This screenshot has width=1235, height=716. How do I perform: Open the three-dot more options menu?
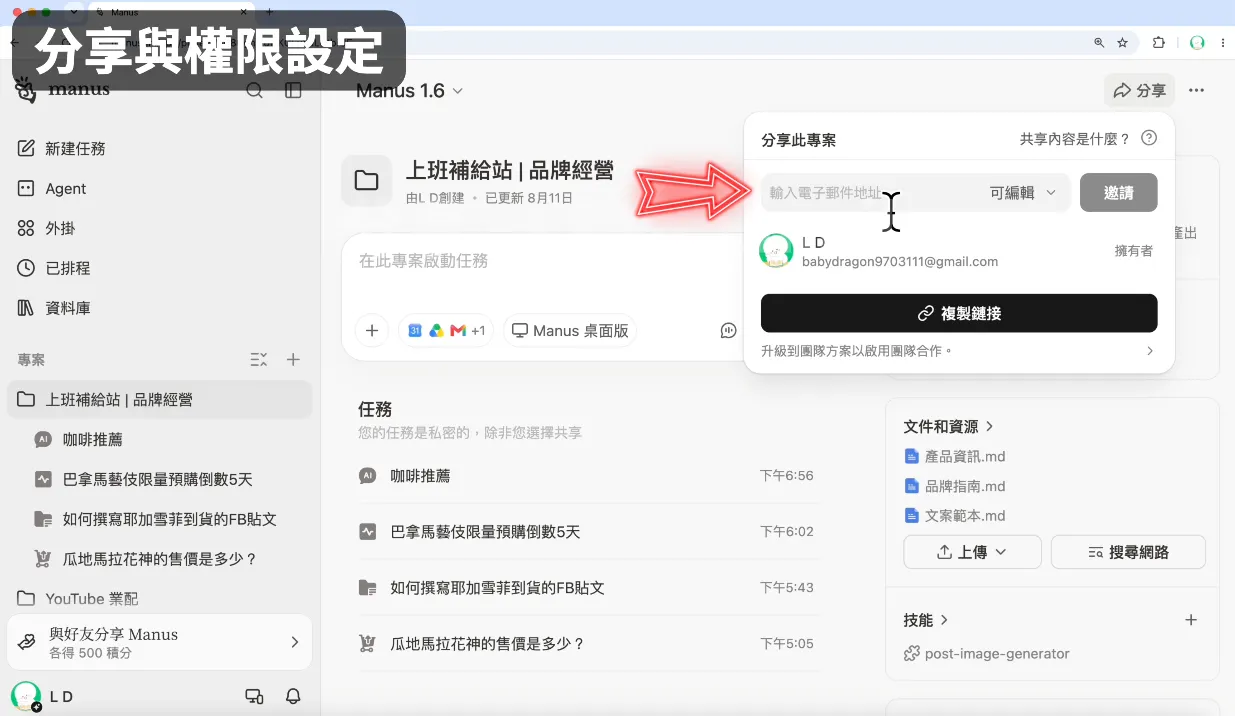(x=1196, y=91)
